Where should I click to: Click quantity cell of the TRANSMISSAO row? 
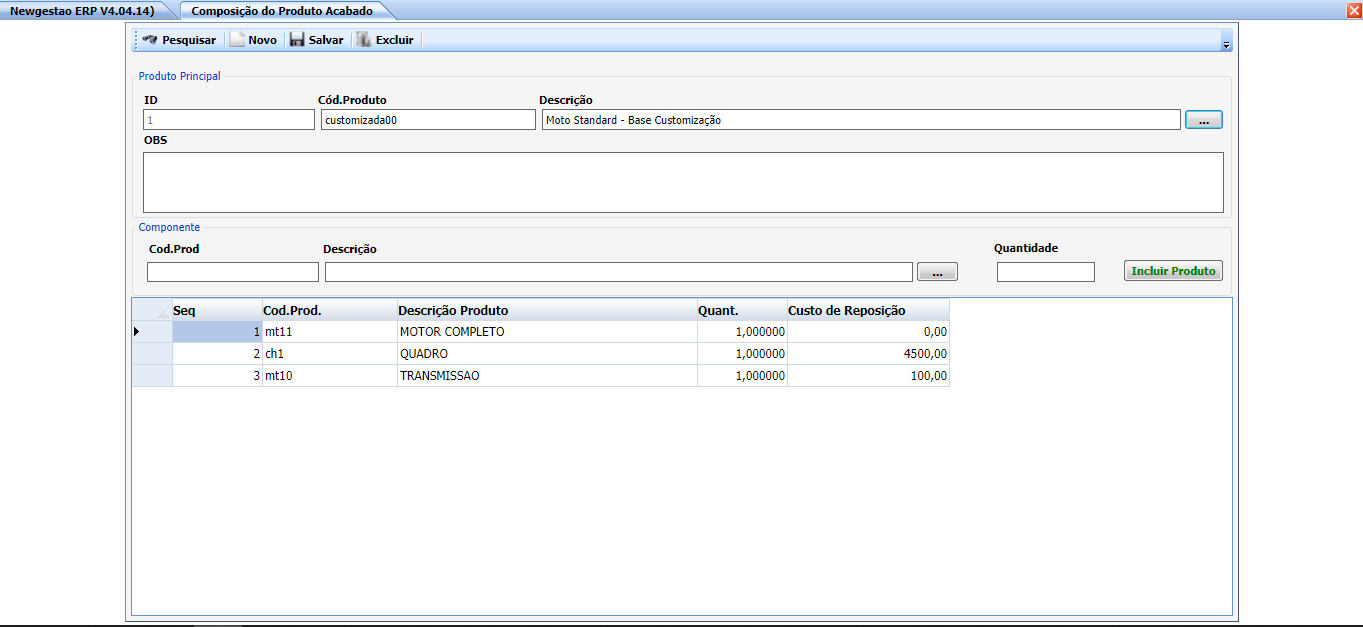tap(742, 375)
